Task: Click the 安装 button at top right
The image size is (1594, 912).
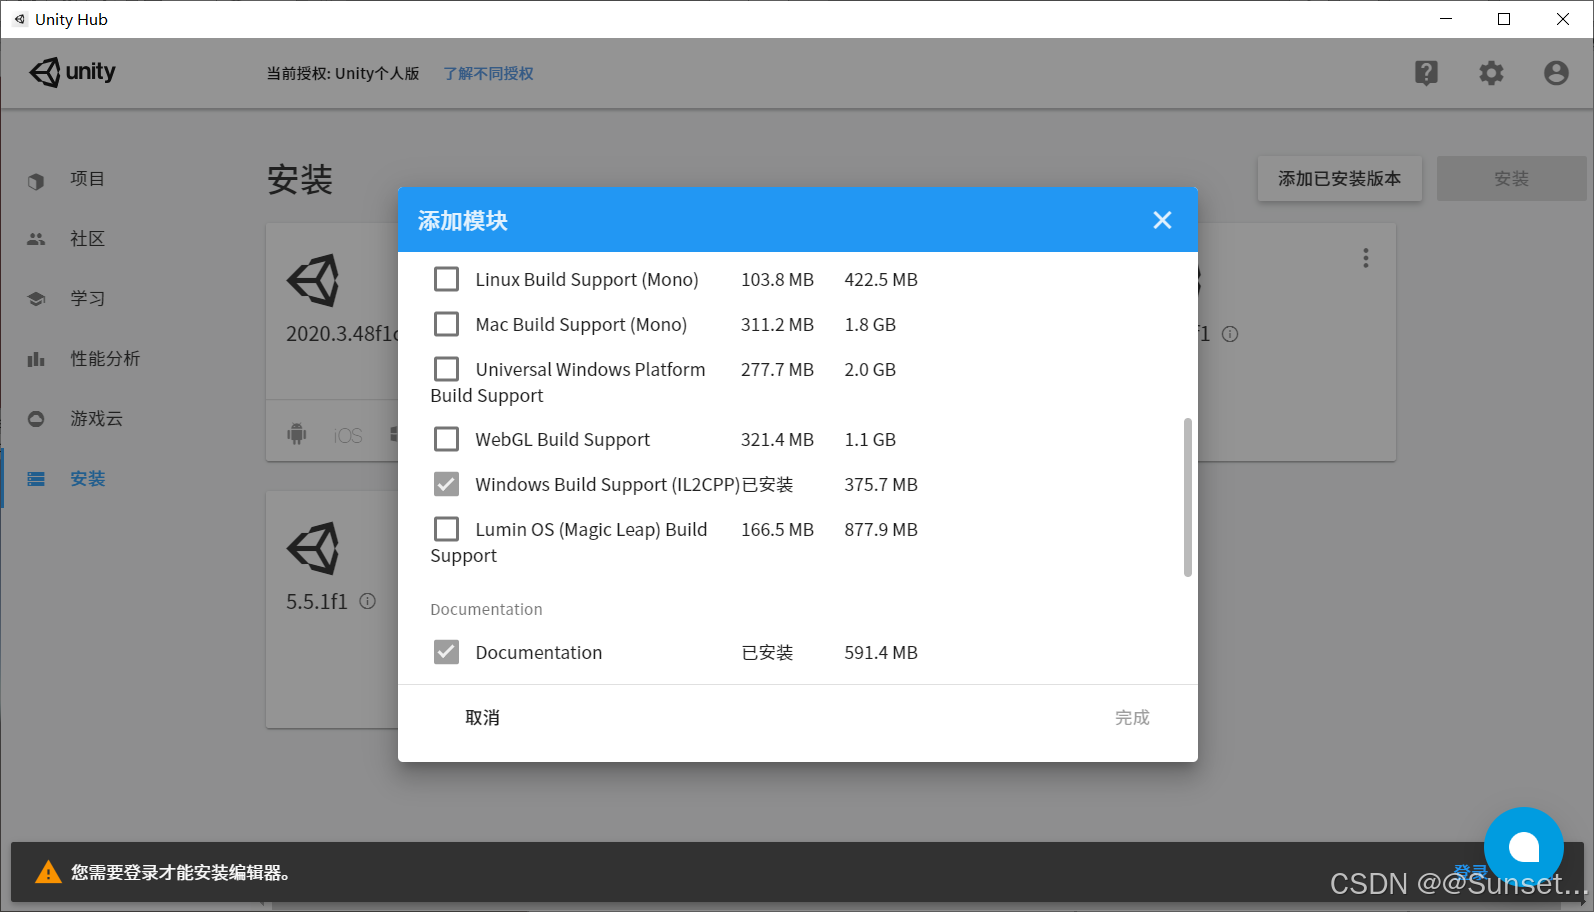Action: [1511, 179]
